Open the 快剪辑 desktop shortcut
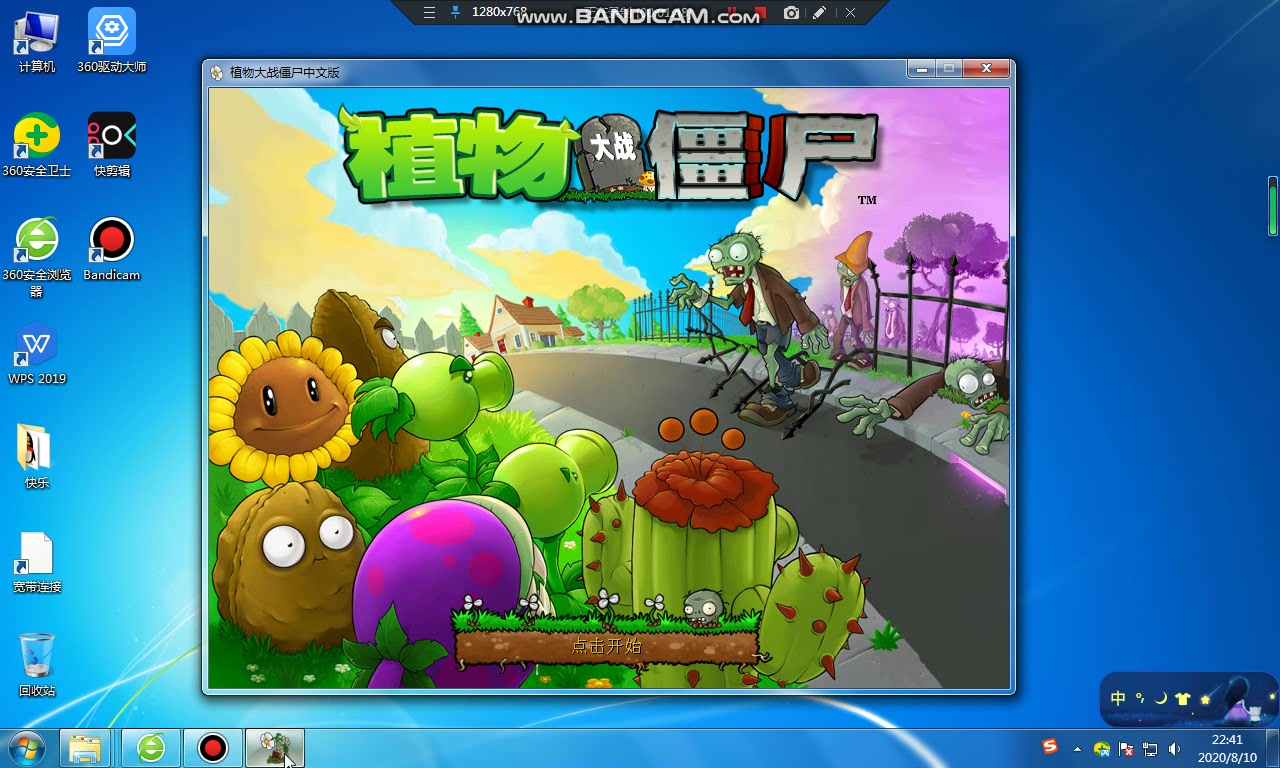Image resolution: width=1280 pixels, height=768 pixels. tap(112, 145)
